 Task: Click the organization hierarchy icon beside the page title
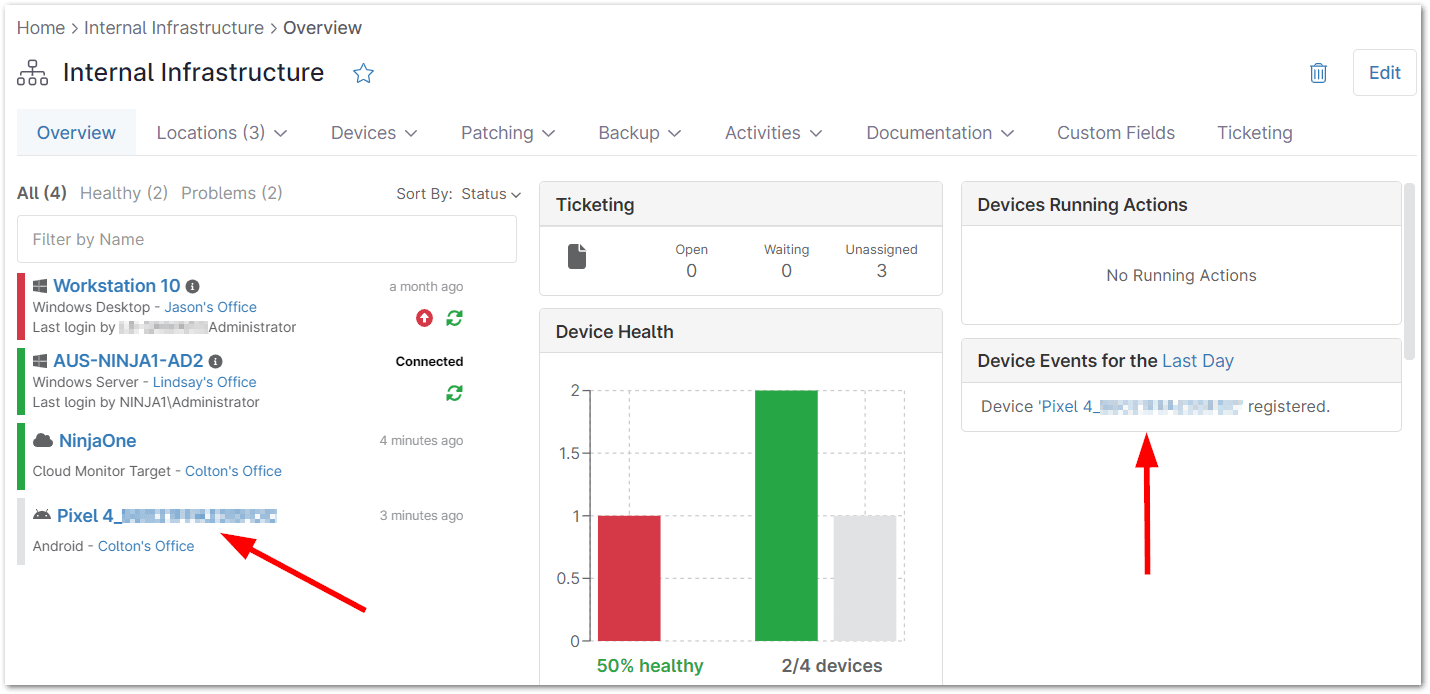click(32, 72)
